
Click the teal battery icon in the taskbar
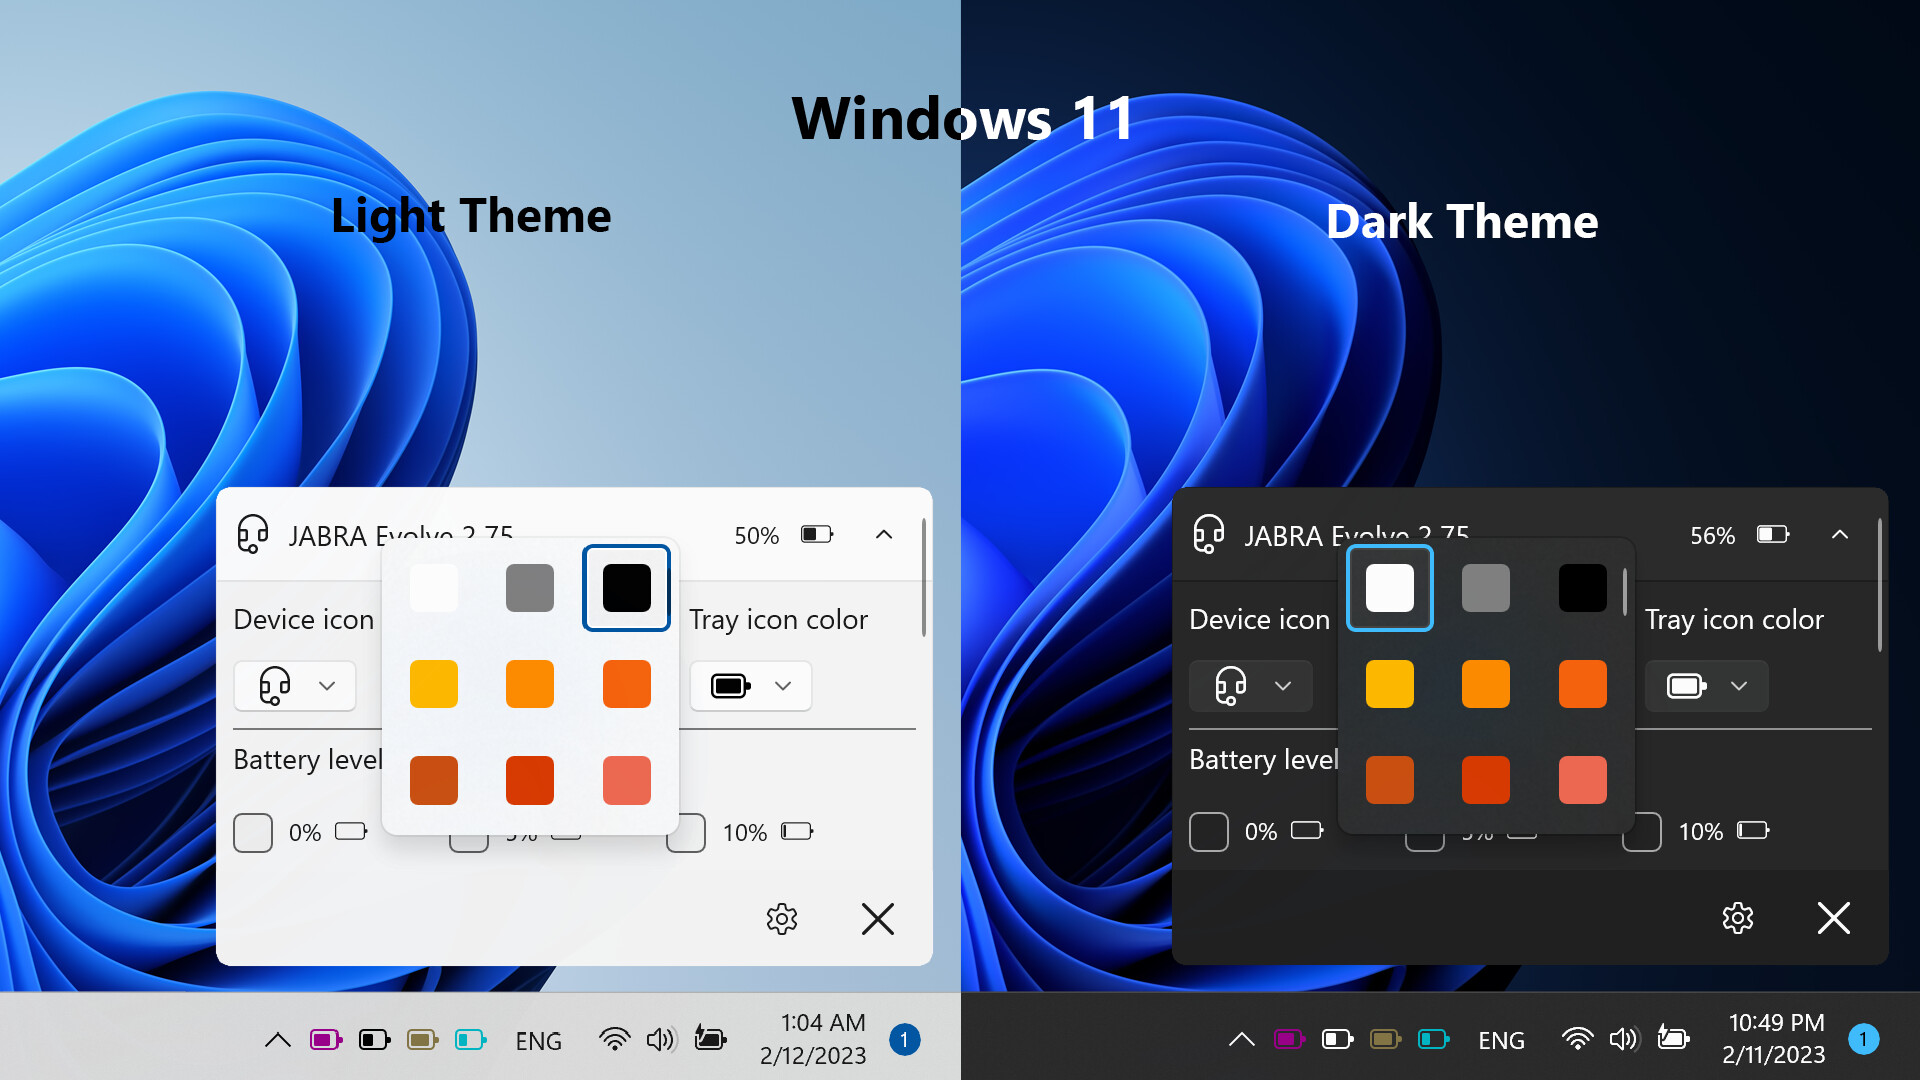tap(471, 1040)
